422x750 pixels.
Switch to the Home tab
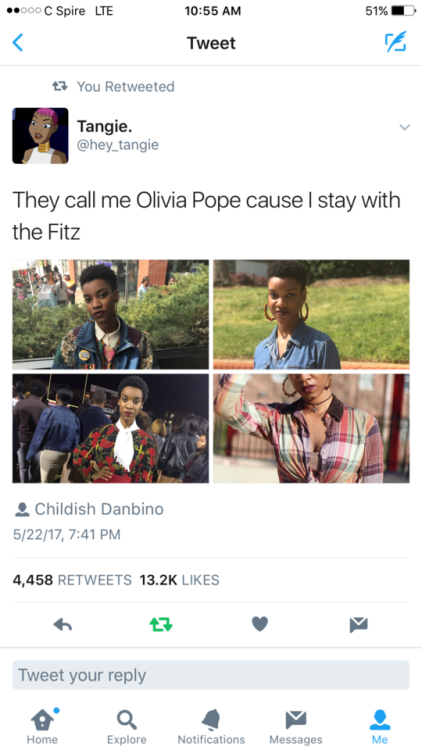pyautogui.click(x=42, y=726)
